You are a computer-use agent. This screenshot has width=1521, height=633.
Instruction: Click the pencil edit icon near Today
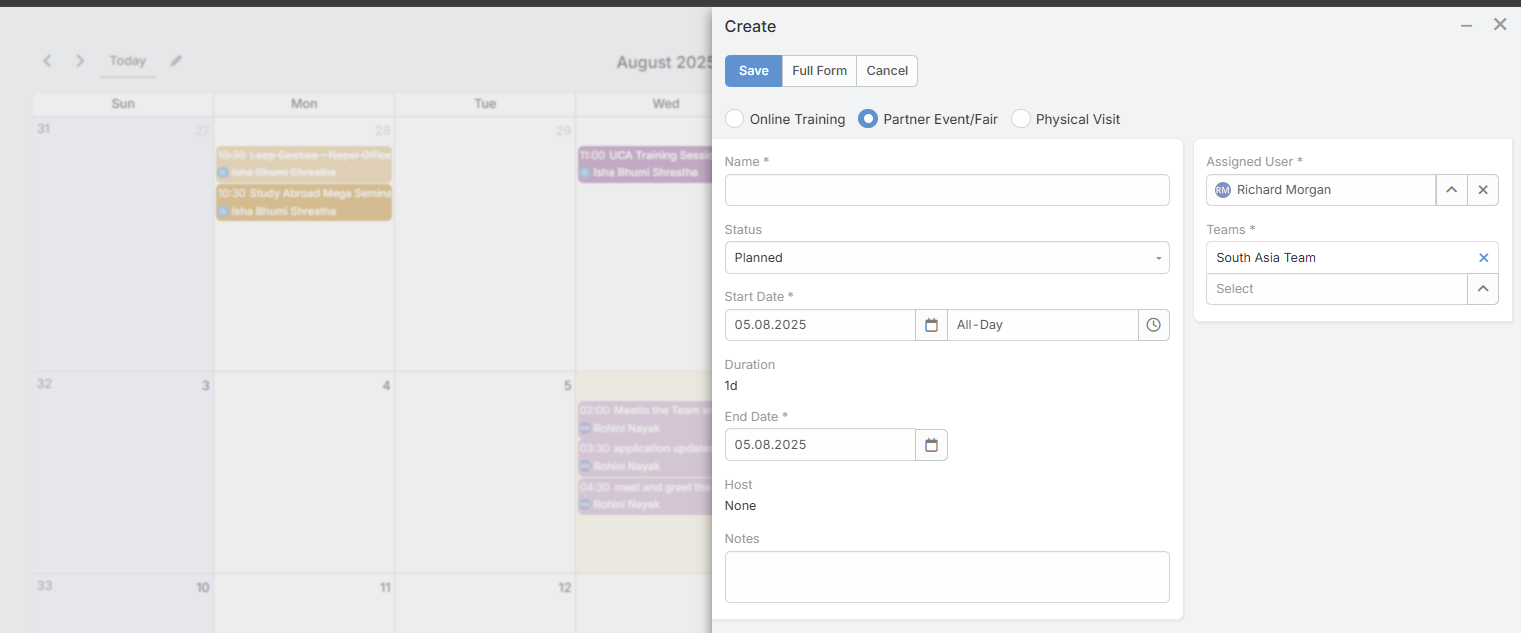pos(176,61)
